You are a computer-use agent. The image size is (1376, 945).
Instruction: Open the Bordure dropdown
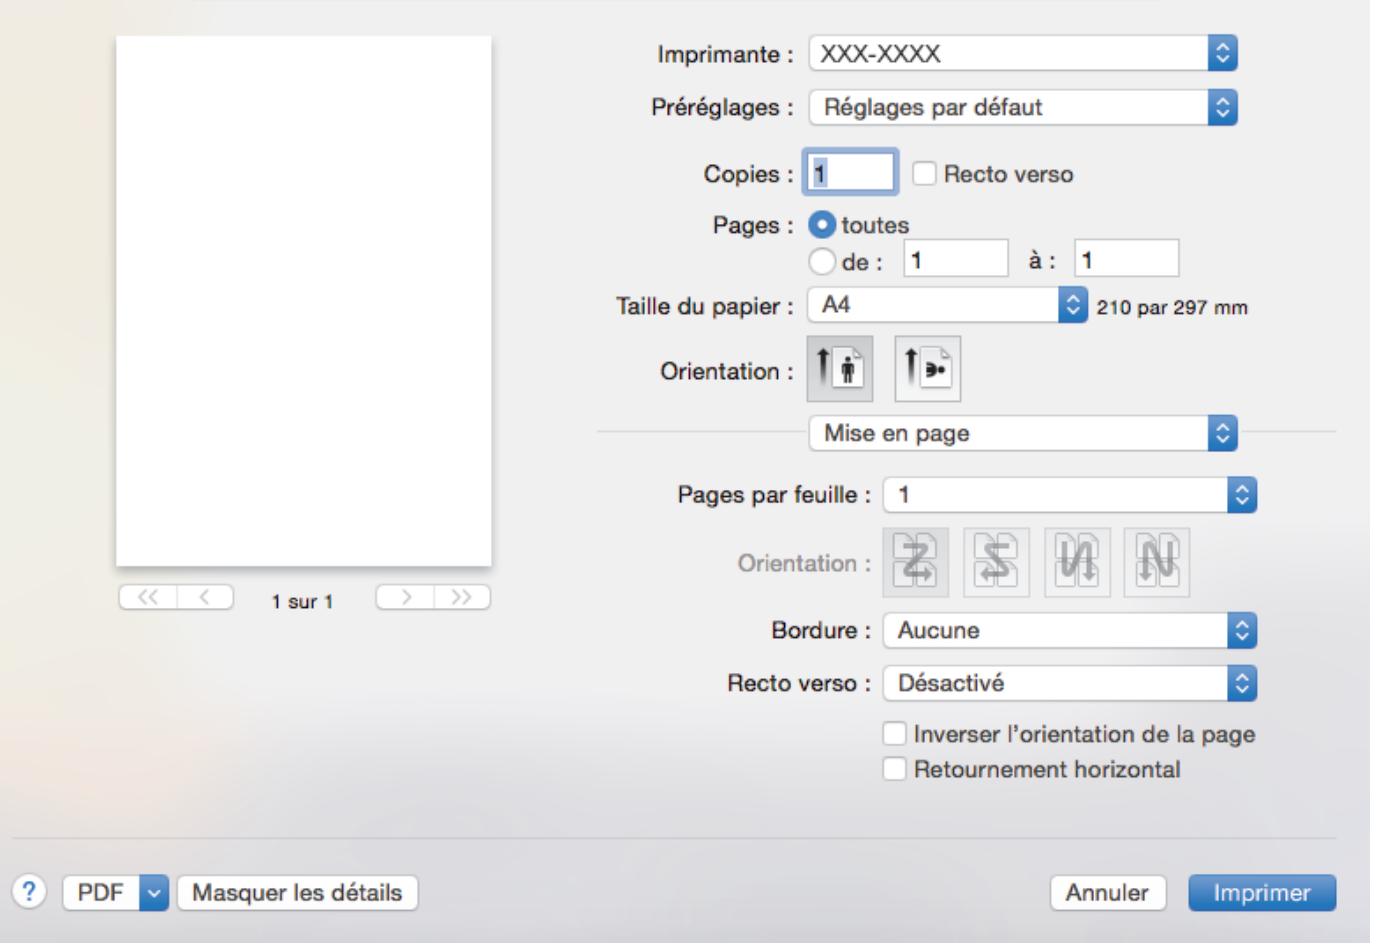coord(1065,631)
